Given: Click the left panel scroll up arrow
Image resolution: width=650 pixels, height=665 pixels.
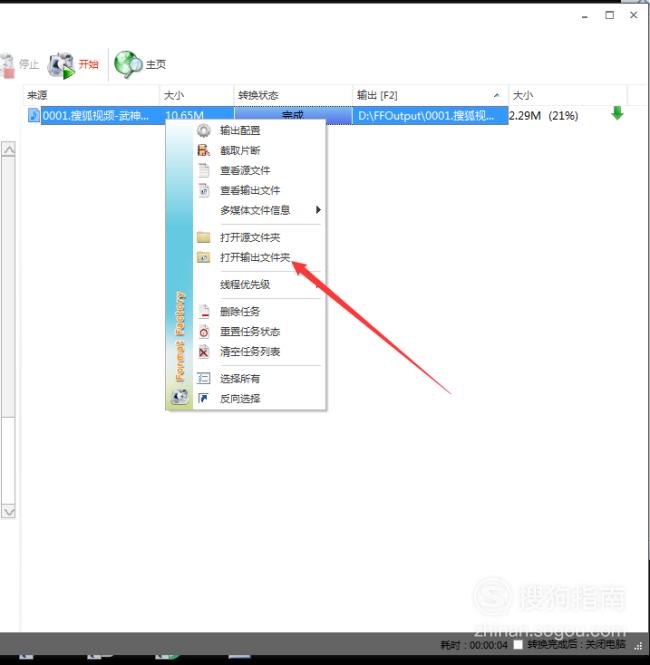Looking at the screenshot, I should 8,149.
